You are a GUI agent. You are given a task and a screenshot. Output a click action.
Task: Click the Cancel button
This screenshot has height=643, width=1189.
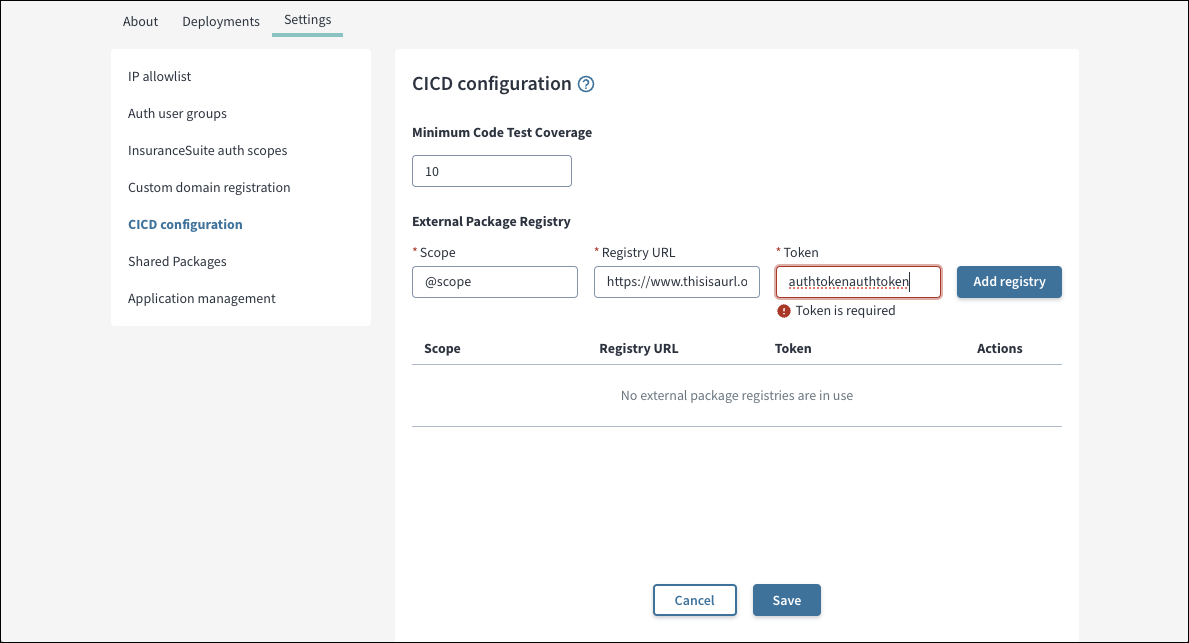pyautogui.click(x=695, y=601)
